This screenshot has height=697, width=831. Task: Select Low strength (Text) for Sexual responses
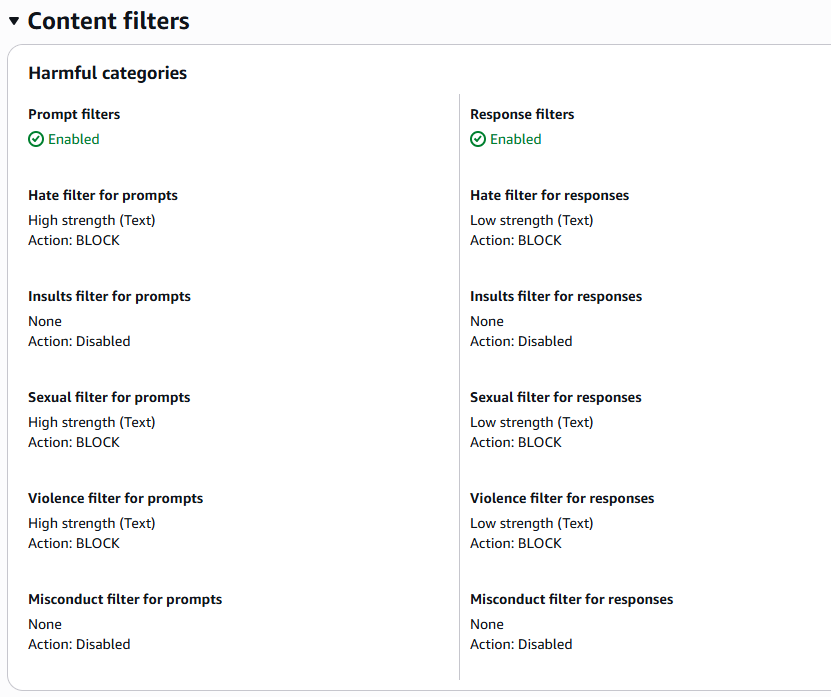click(531, 422)
